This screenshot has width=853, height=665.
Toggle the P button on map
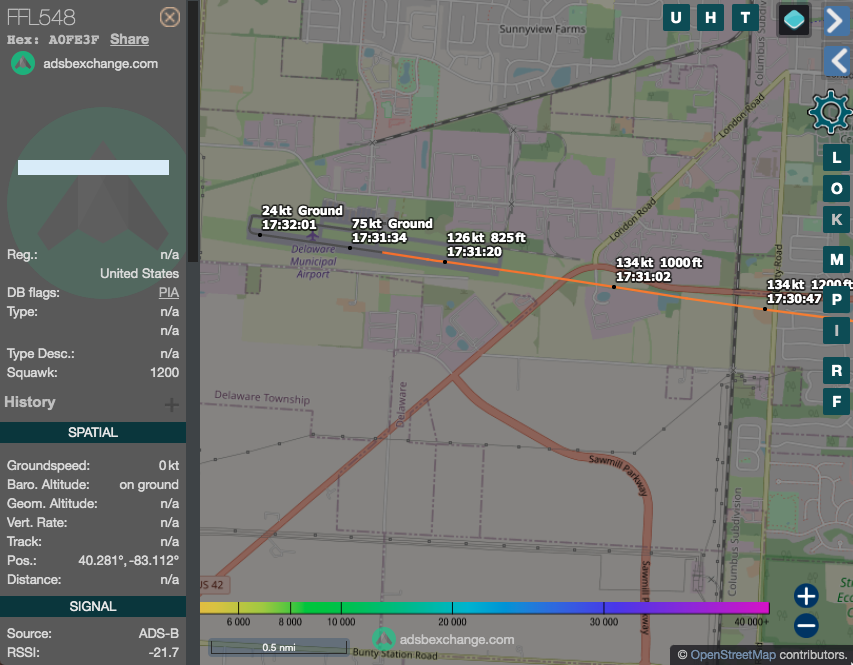coord(836,299)
